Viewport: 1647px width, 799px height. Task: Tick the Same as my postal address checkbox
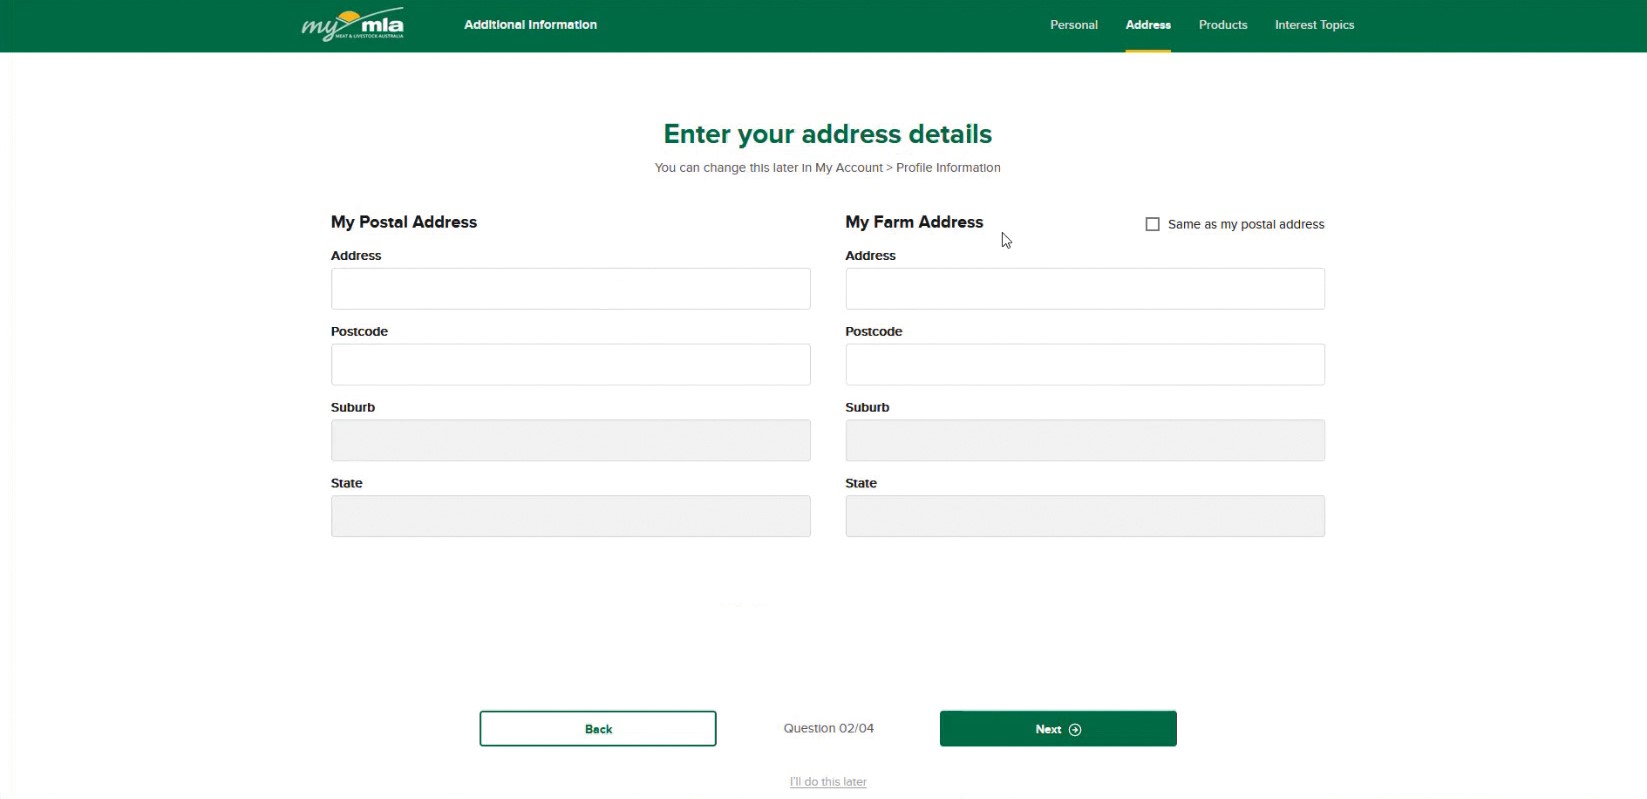[x=1152, y=224]
